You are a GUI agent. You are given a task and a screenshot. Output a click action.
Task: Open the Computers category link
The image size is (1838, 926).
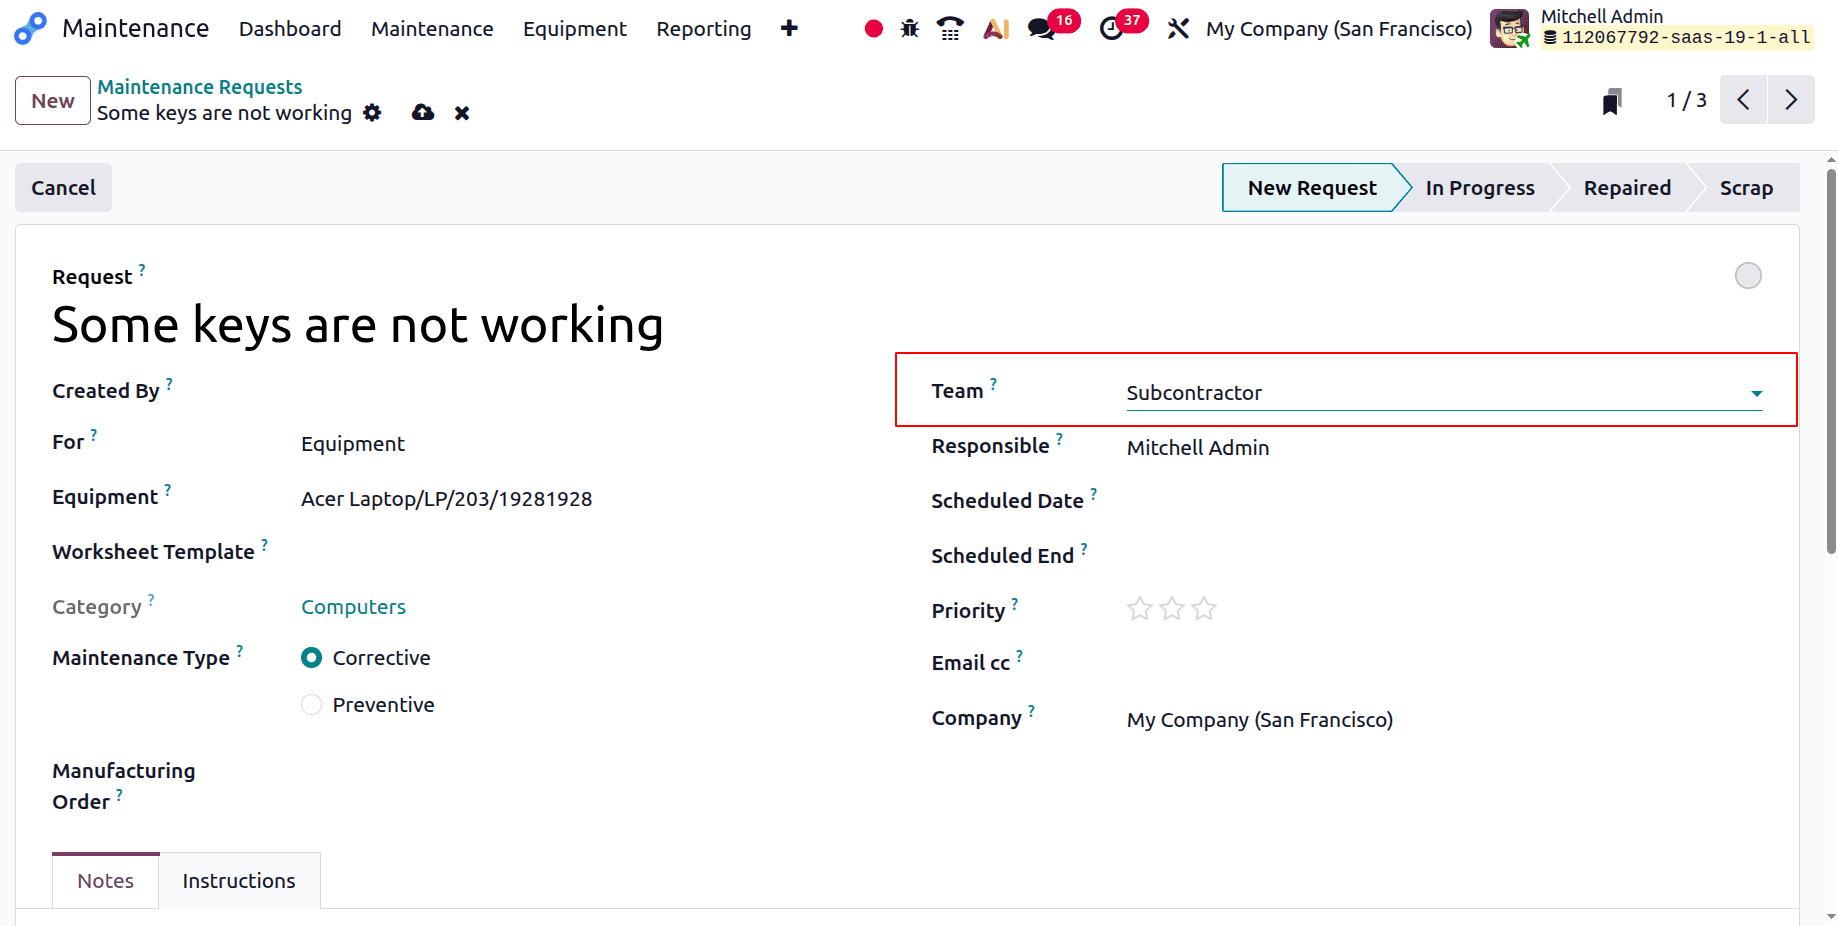(353, 607)
